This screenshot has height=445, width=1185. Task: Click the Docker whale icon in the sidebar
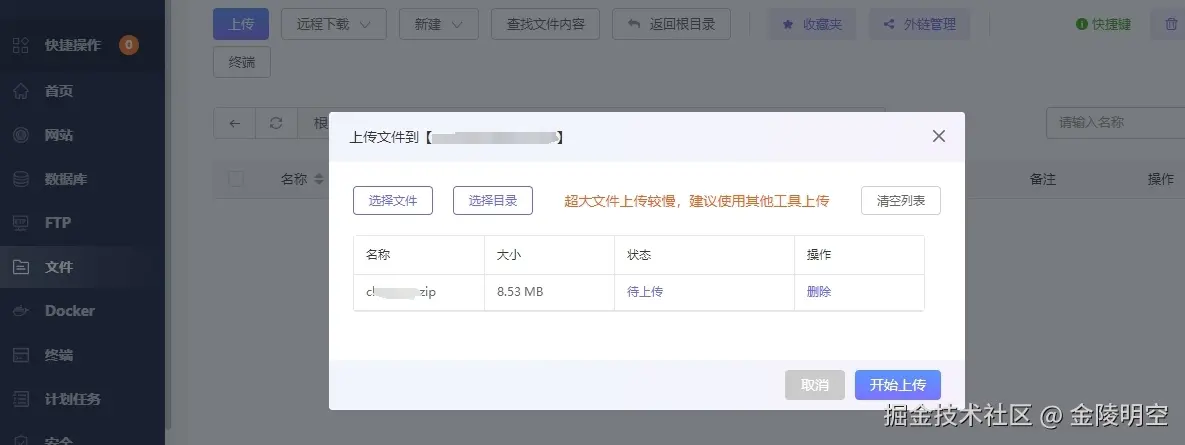point(21,311)
